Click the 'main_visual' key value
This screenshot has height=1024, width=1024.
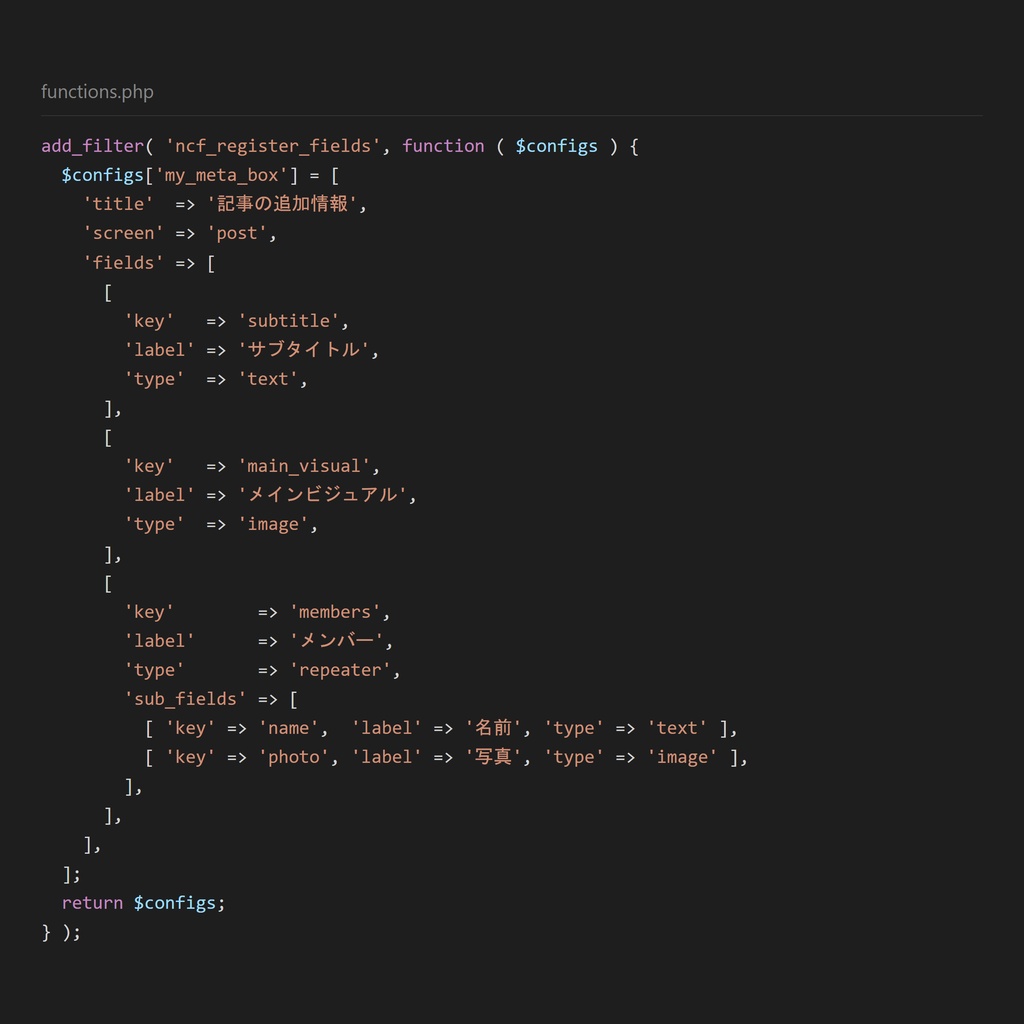(x=304, y=466)
